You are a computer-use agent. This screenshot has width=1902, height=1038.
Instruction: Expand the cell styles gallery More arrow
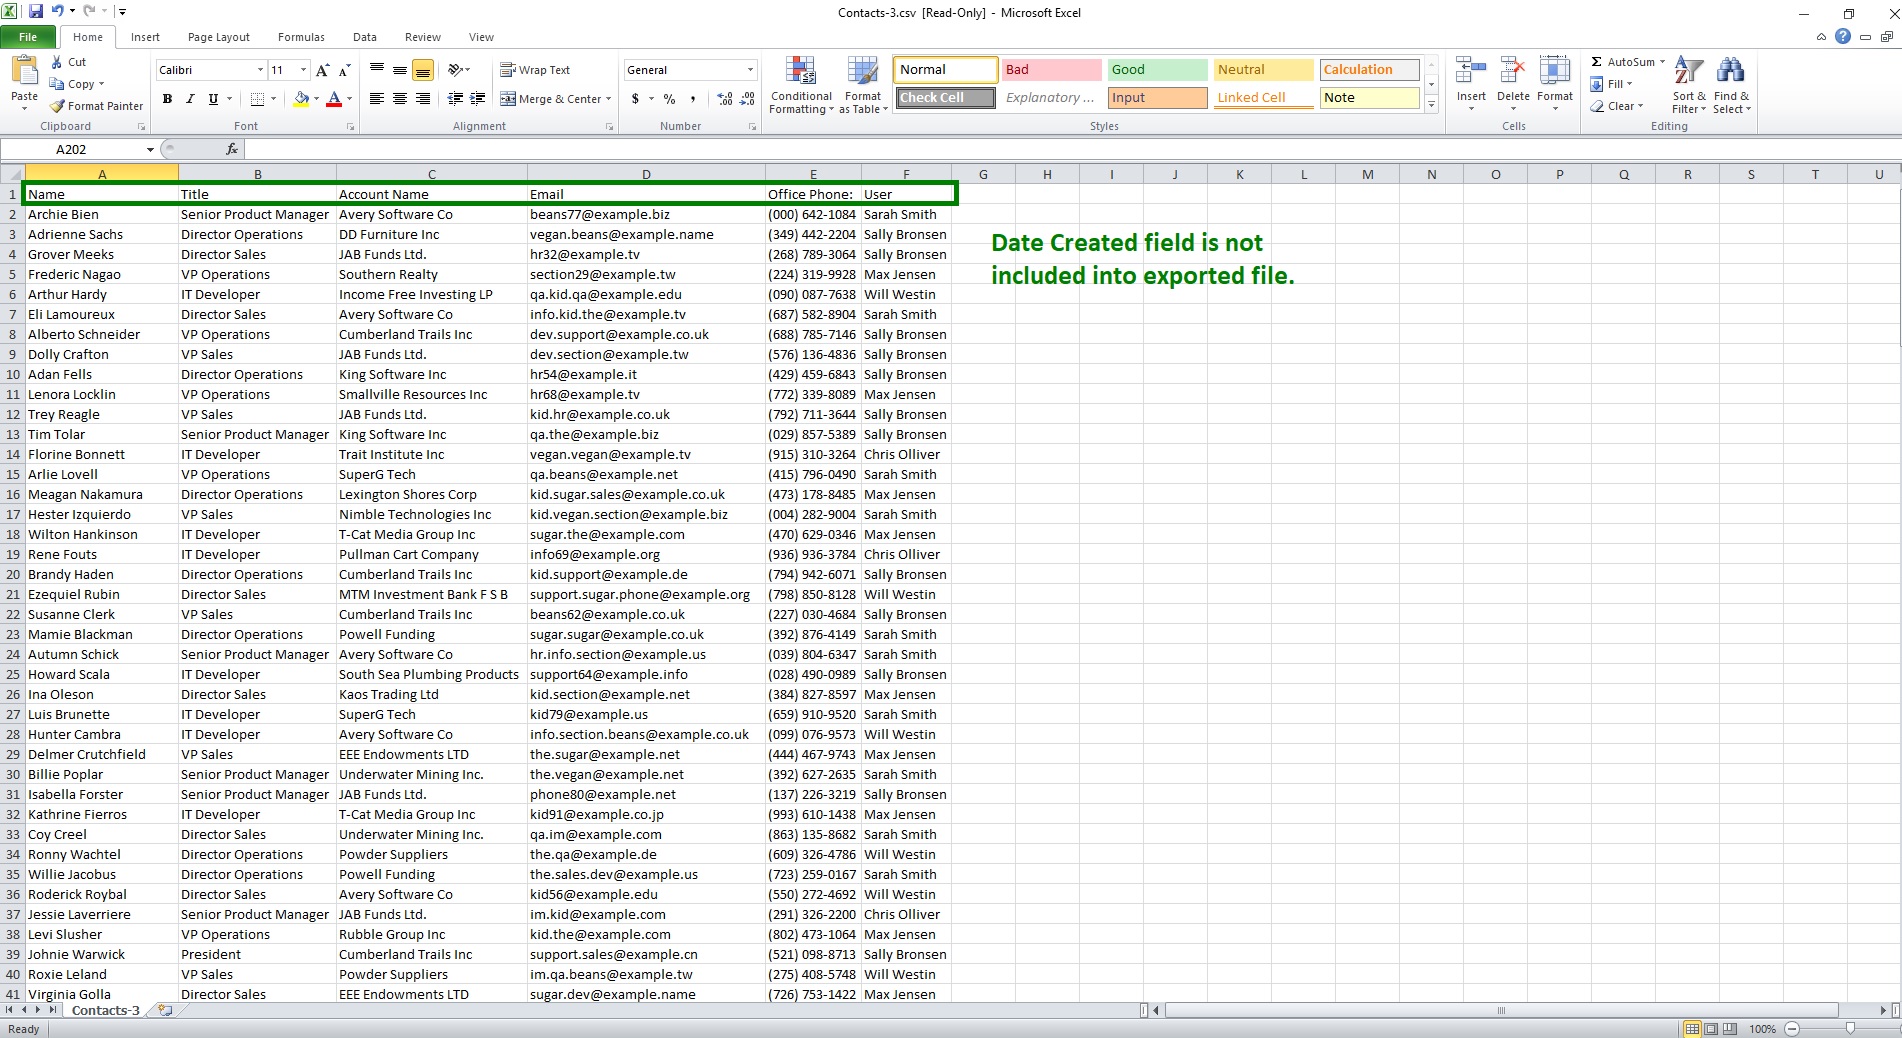pyautogui.click(x=1431, y=104)
